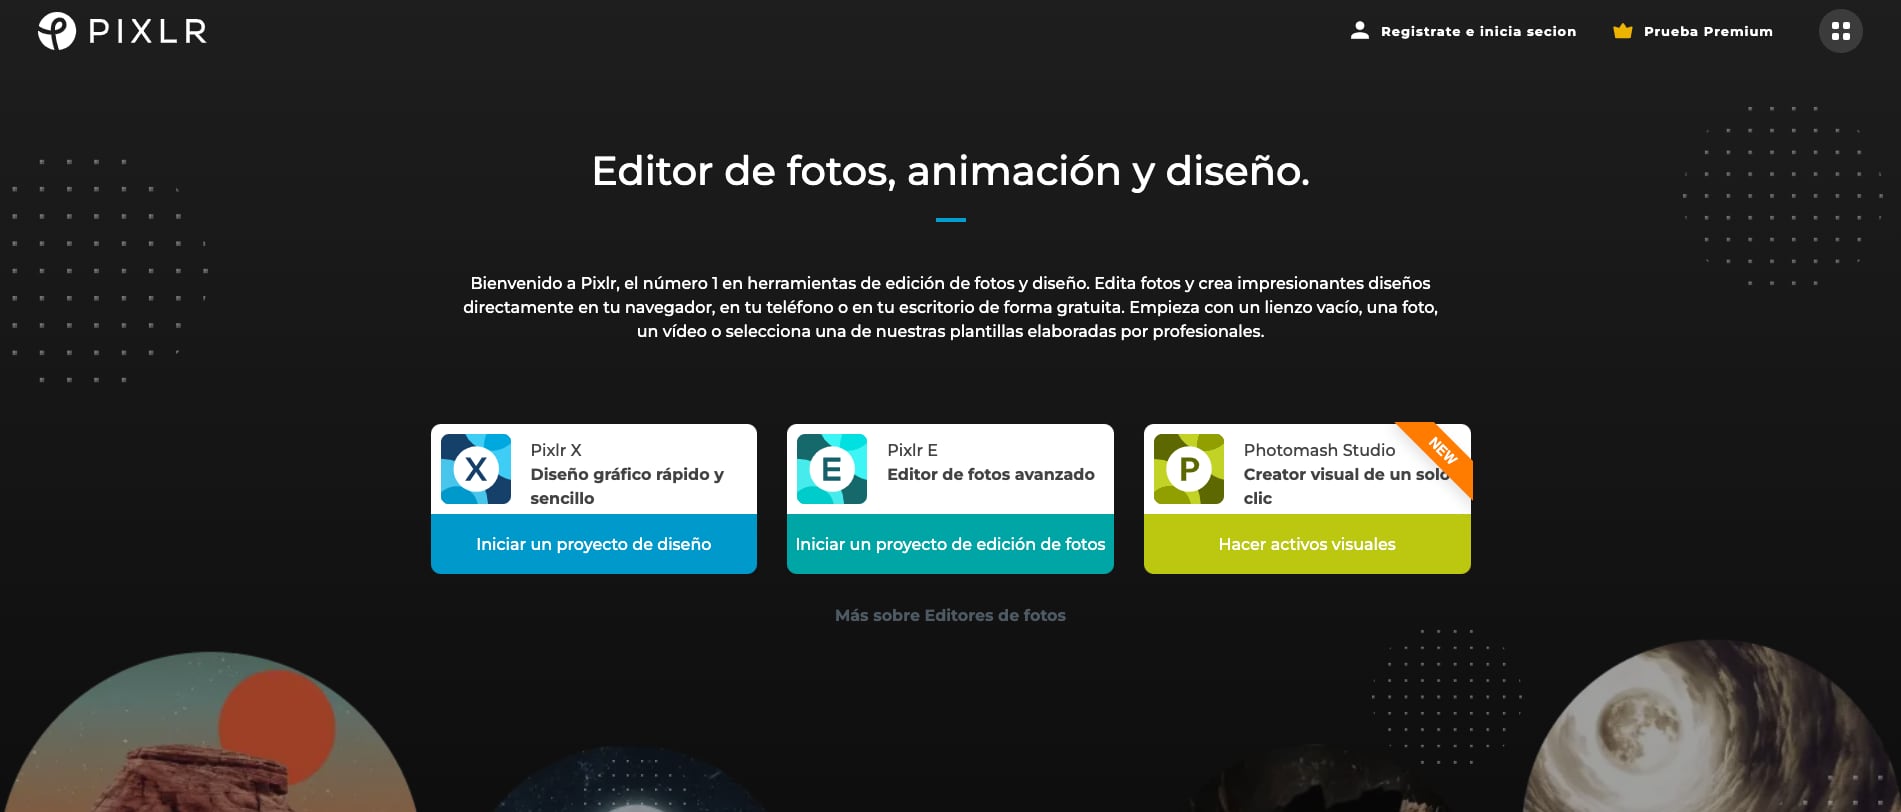The width and height of the screenshot is (1901, 812).
Task: Click the user profile silhouette icon
Action: point(1359,31)
